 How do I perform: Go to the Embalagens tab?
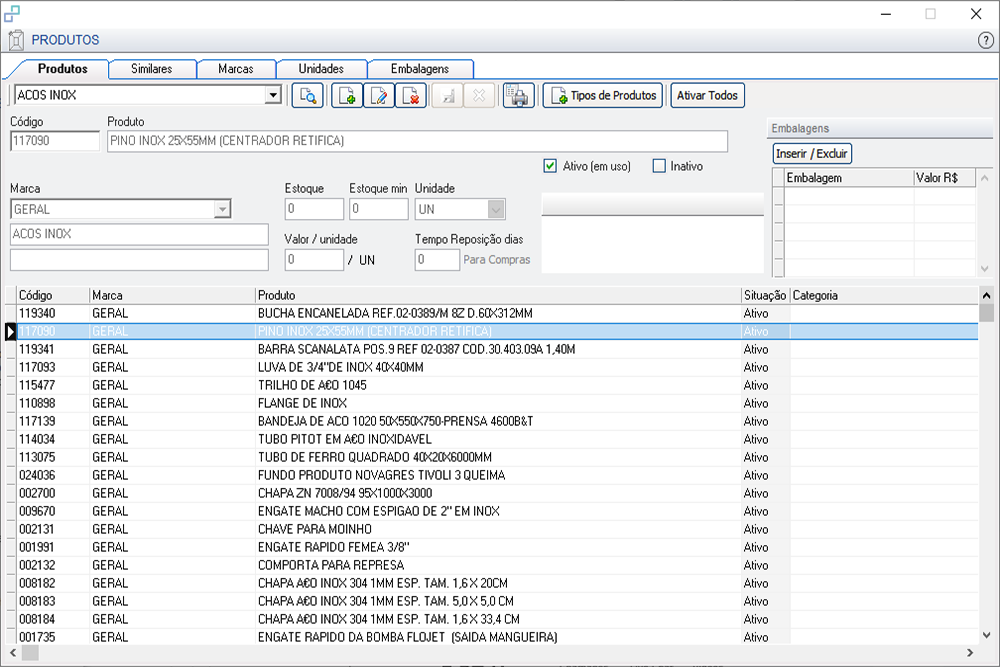pyautogui.click(x=420, y=69)
